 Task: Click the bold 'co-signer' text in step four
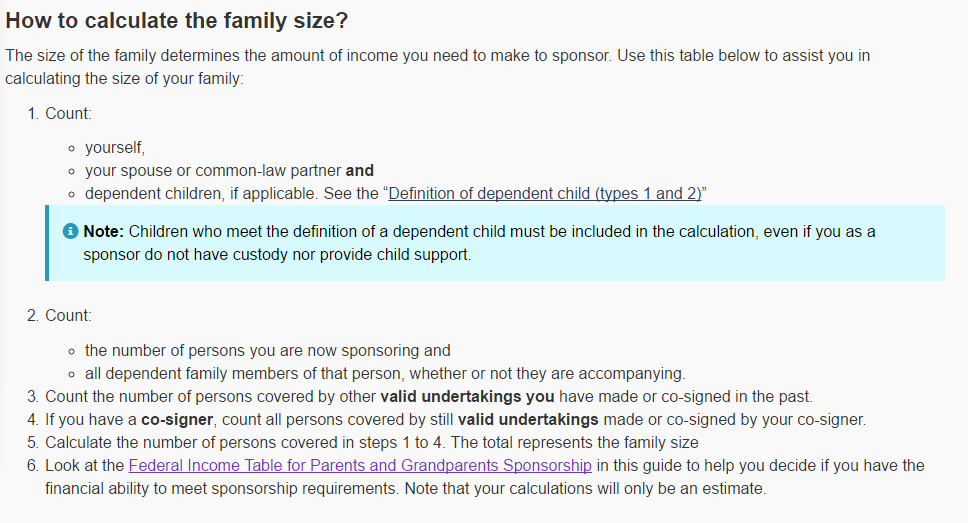click(177, 419)
